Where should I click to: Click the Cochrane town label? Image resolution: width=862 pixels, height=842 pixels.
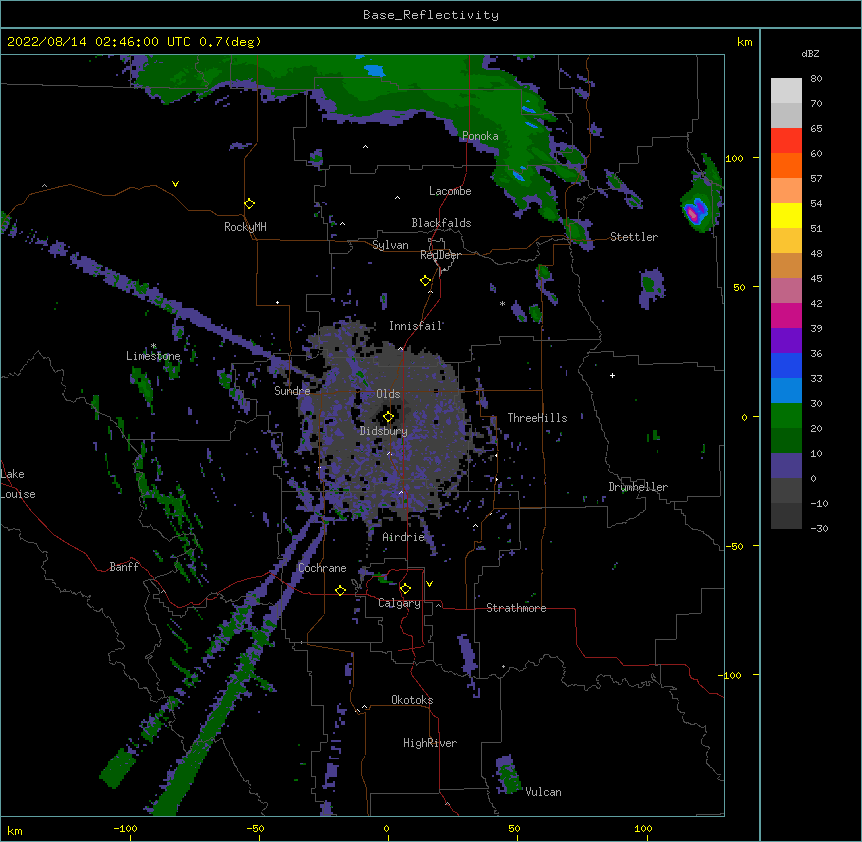322,568
